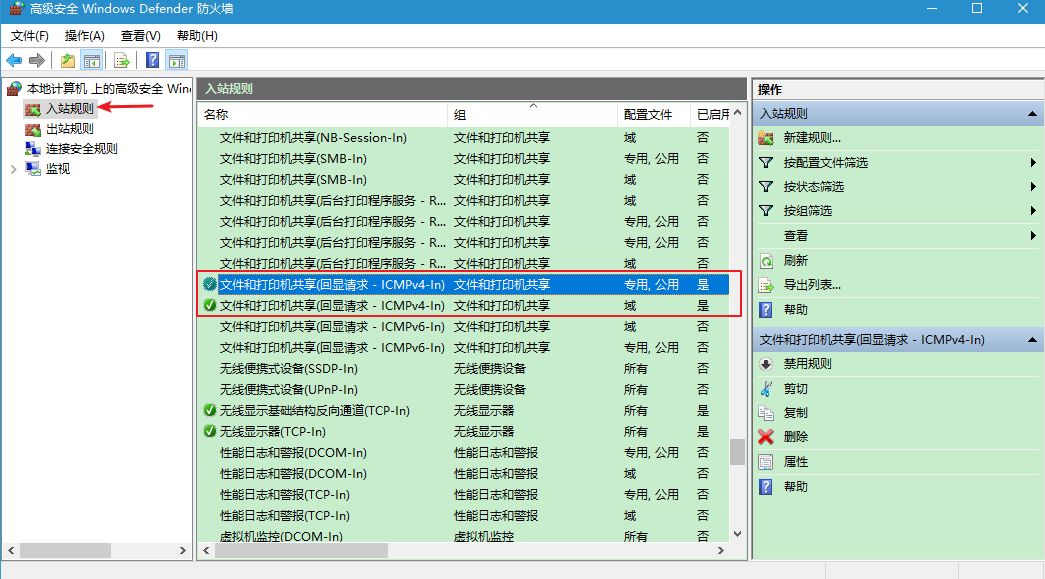Open the 查看(V) menu
1045x579 pixels.
coord(141,36)
